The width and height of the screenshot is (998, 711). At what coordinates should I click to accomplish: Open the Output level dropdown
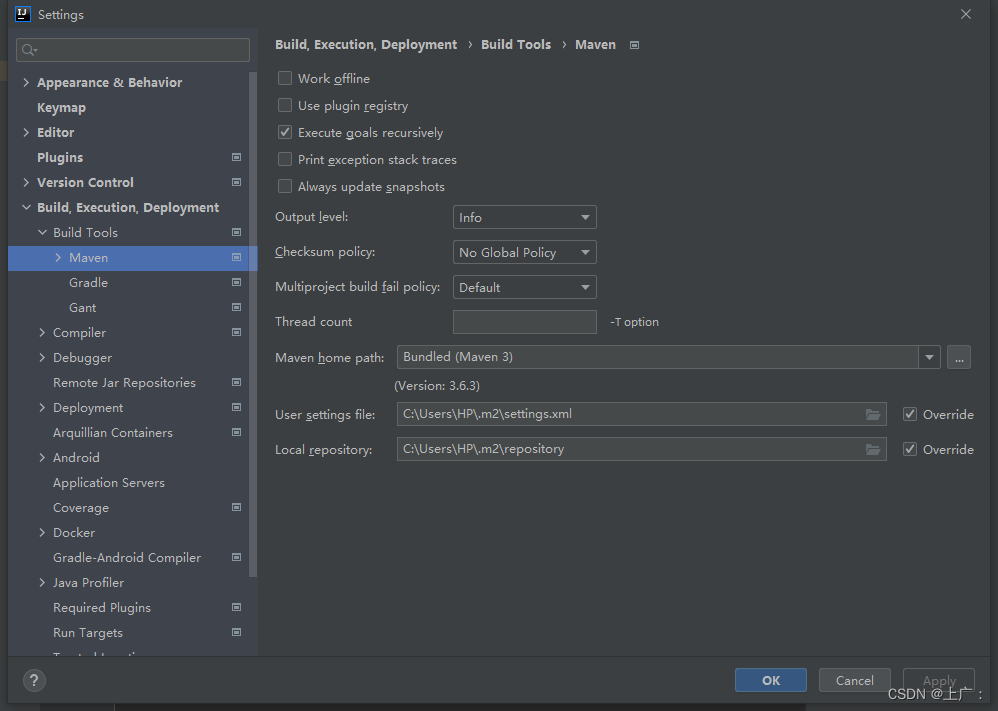(524, 217)
